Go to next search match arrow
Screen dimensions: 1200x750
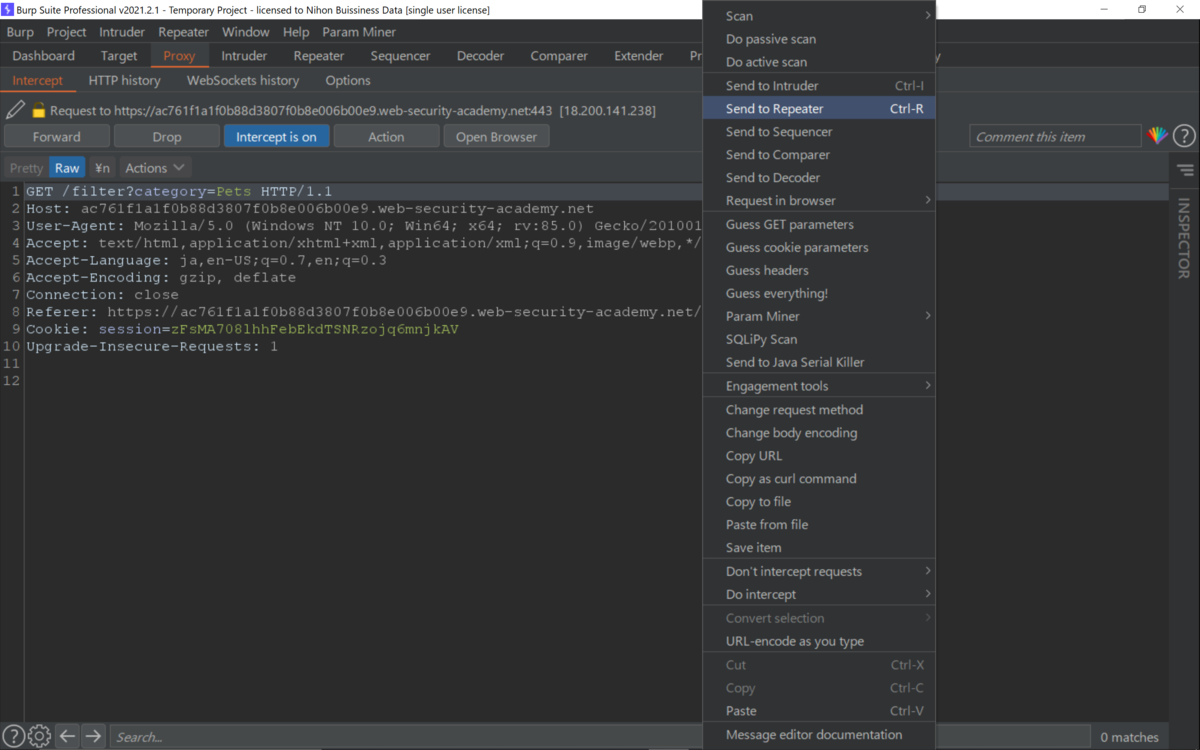(x=93, y=736)
